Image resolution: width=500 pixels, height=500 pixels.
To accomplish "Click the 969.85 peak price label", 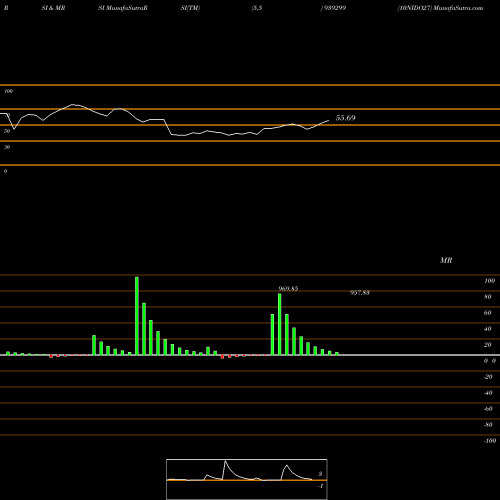I will coord(288,289).
